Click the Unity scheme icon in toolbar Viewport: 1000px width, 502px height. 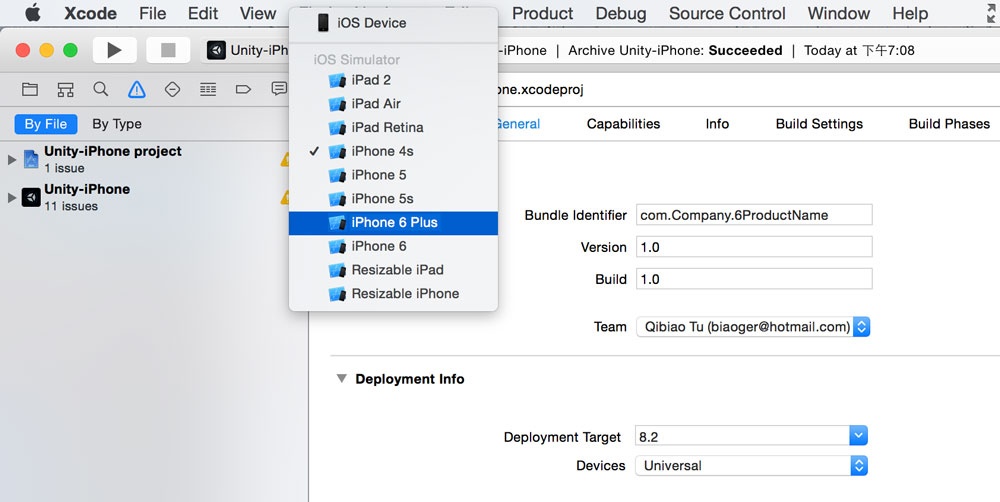click(x=216, y=50)
